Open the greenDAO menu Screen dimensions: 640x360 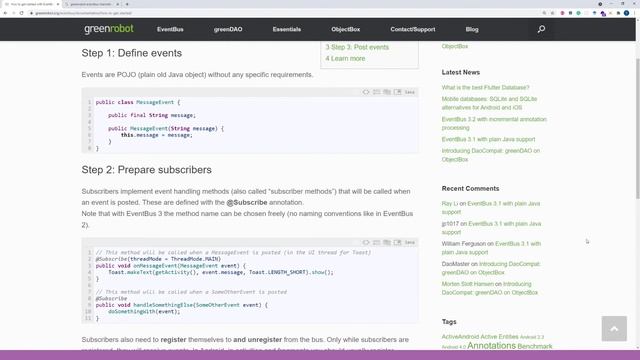[228, 29]
